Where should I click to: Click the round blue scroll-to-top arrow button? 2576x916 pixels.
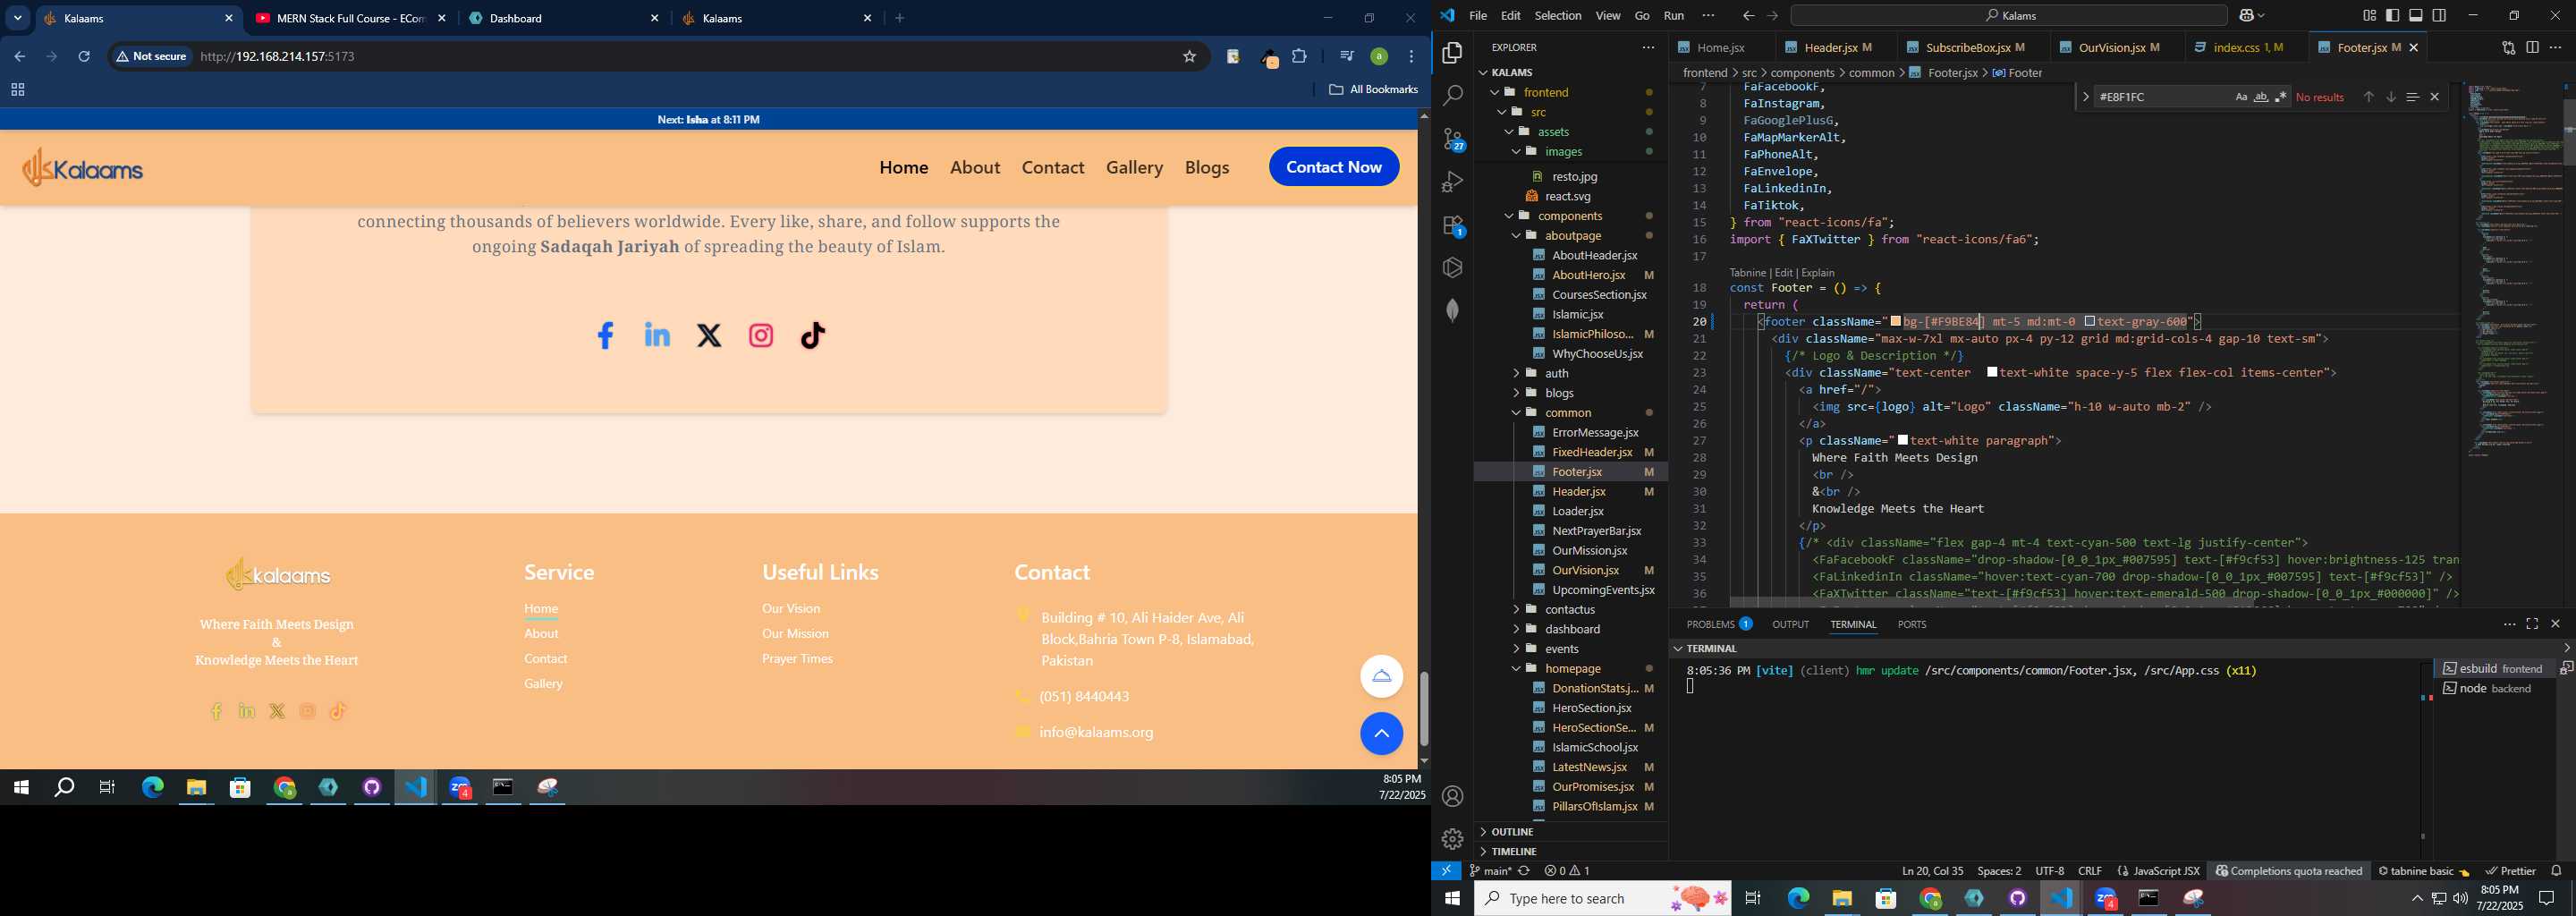(1381, 733)
